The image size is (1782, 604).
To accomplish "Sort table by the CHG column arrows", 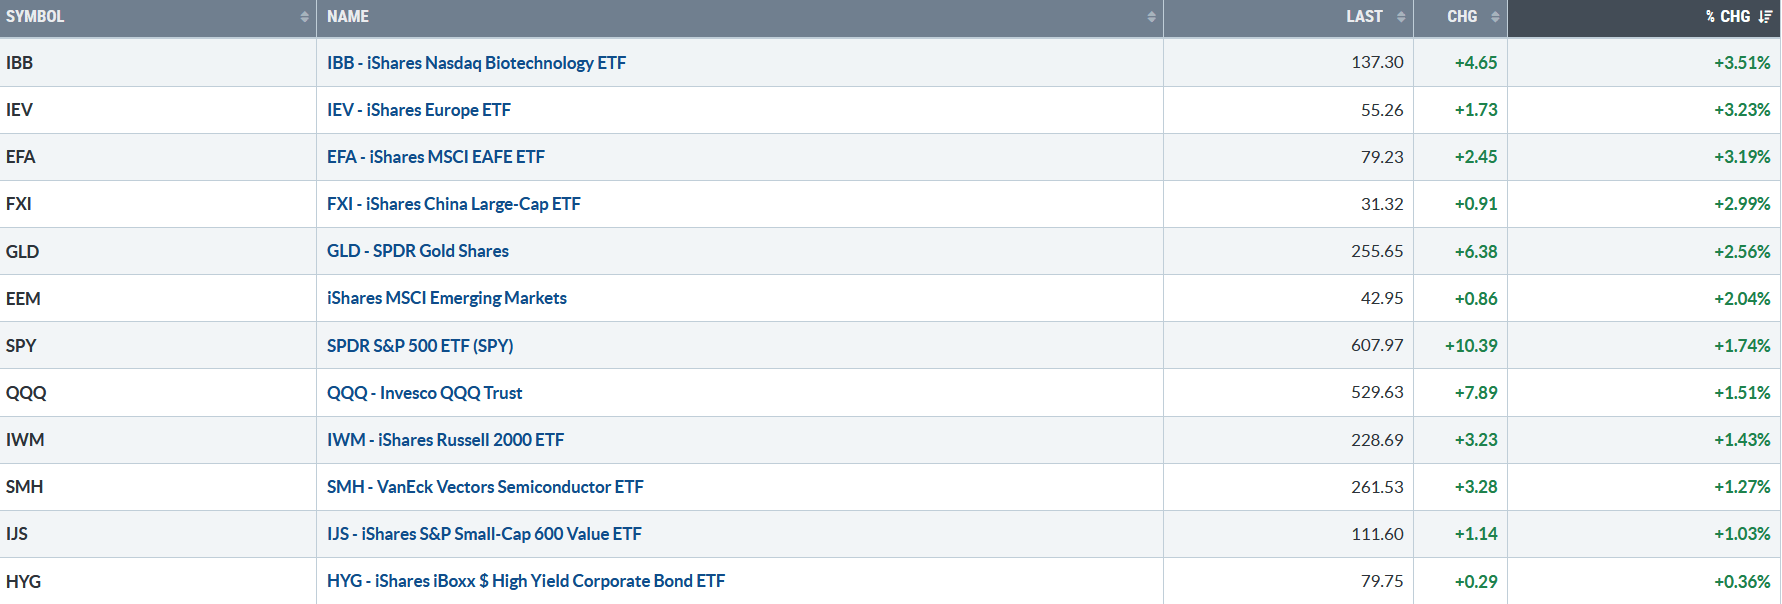I will [1495, 17].
